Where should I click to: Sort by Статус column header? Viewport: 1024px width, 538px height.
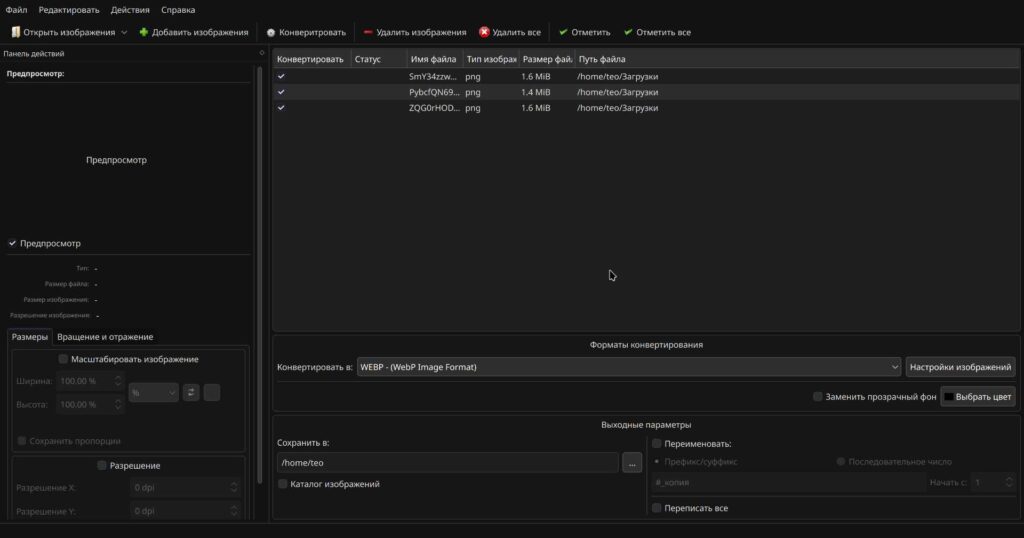pos(379,59)
